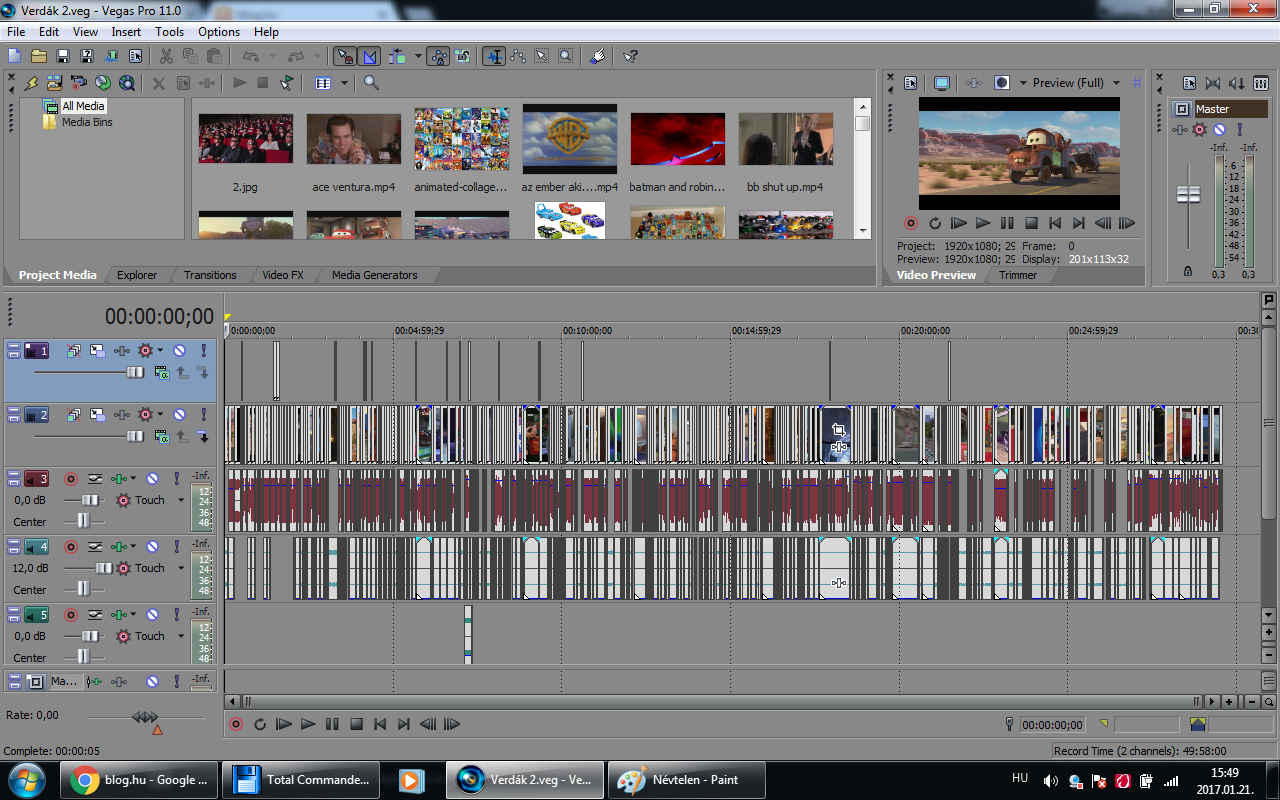Mute video track 1

coord(179,350)
